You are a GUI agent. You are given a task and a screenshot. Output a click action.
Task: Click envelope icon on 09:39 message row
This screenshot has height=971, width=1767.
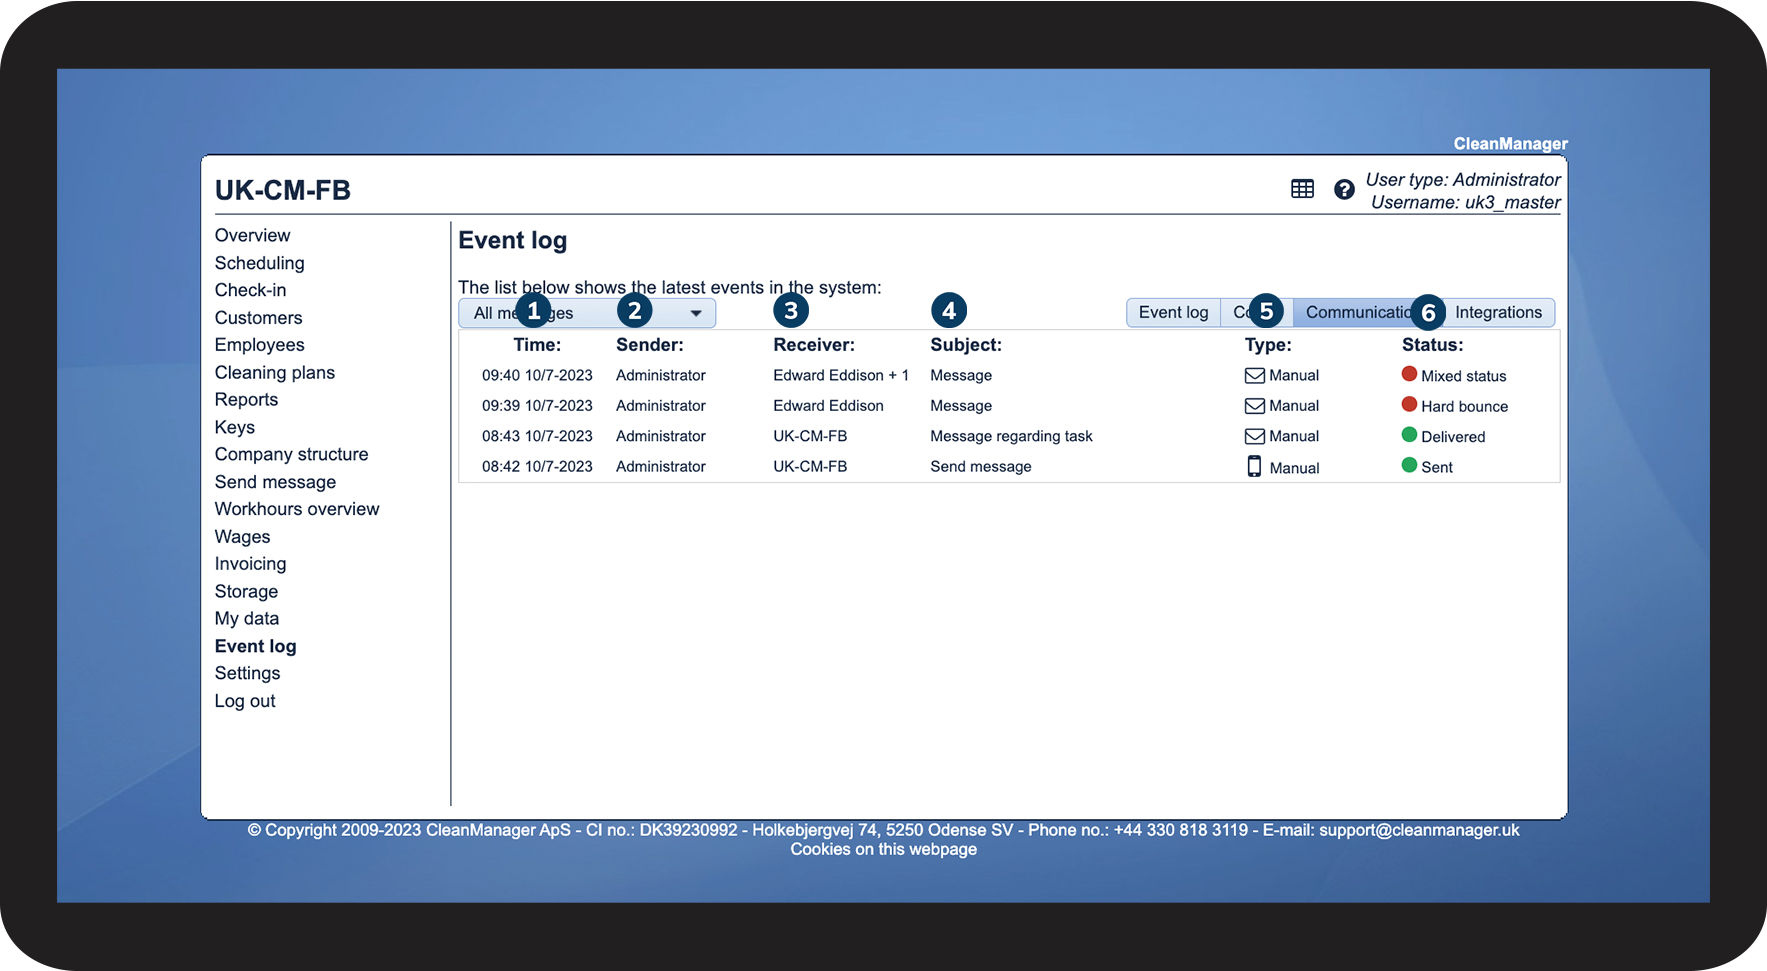(x=1254, y=406)
